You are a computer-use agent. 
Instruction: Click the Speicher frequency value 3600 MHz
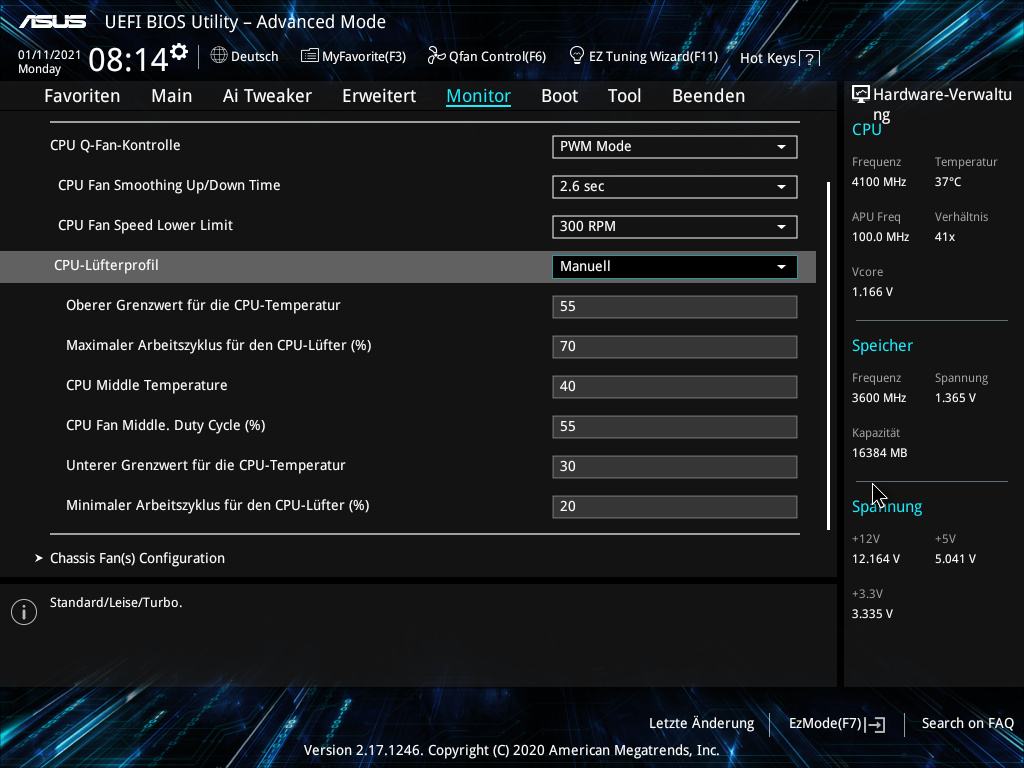[879, 398]
